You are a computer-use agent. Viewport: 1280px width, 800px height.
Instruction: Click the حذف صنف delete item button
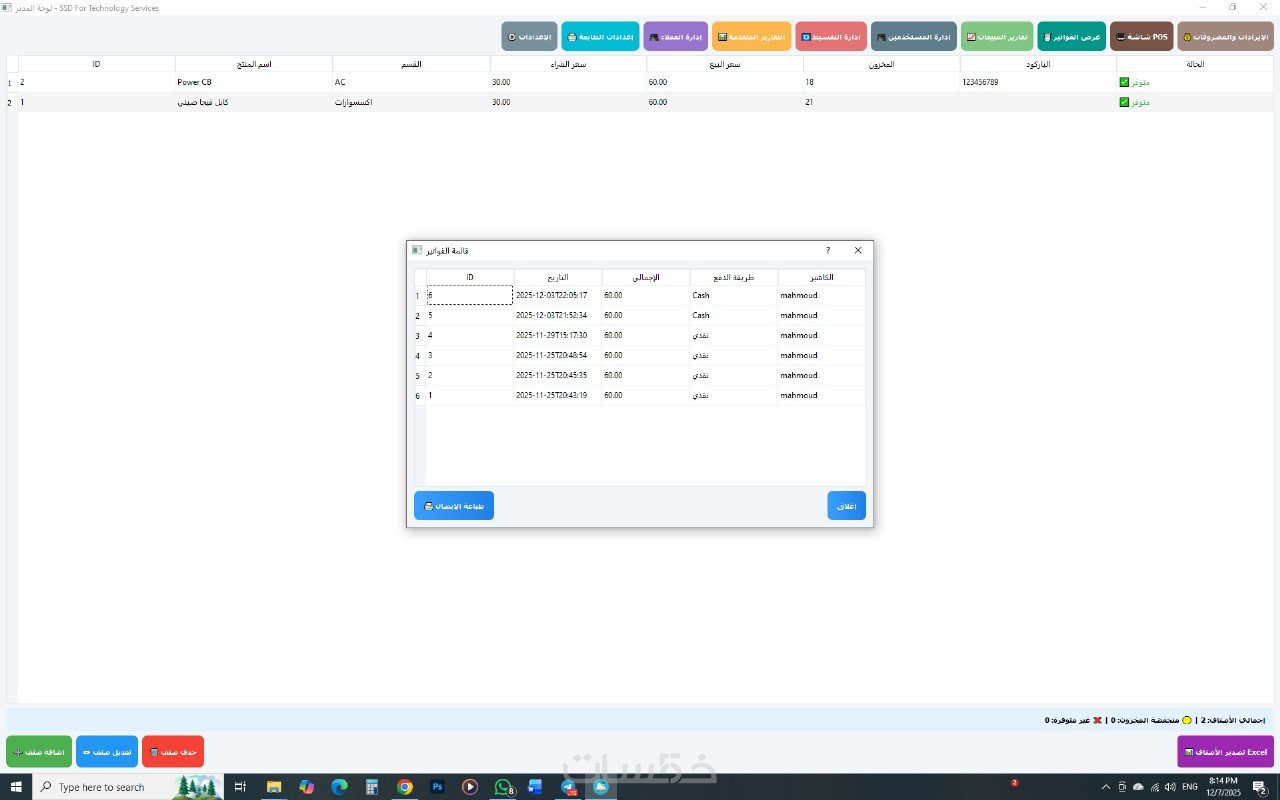(x=173, y=752)
